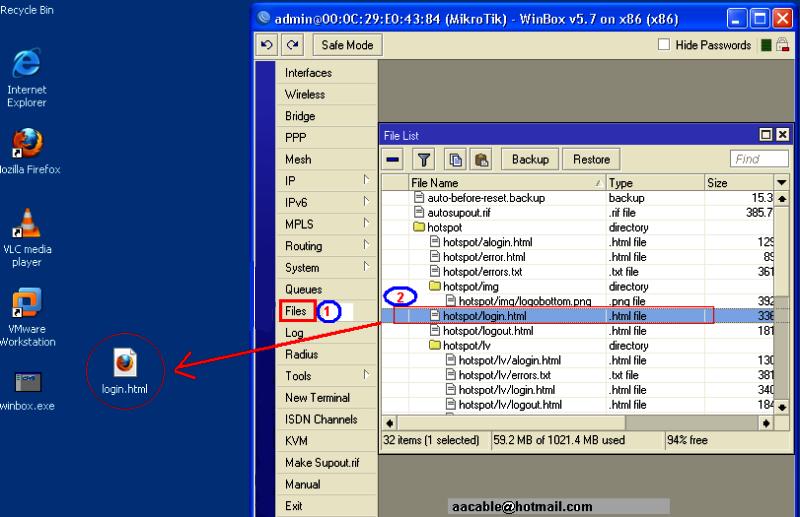The image size is (800, 517).
Task: Click the paste icon in File List toolbar
Action: tap(481, 160)
